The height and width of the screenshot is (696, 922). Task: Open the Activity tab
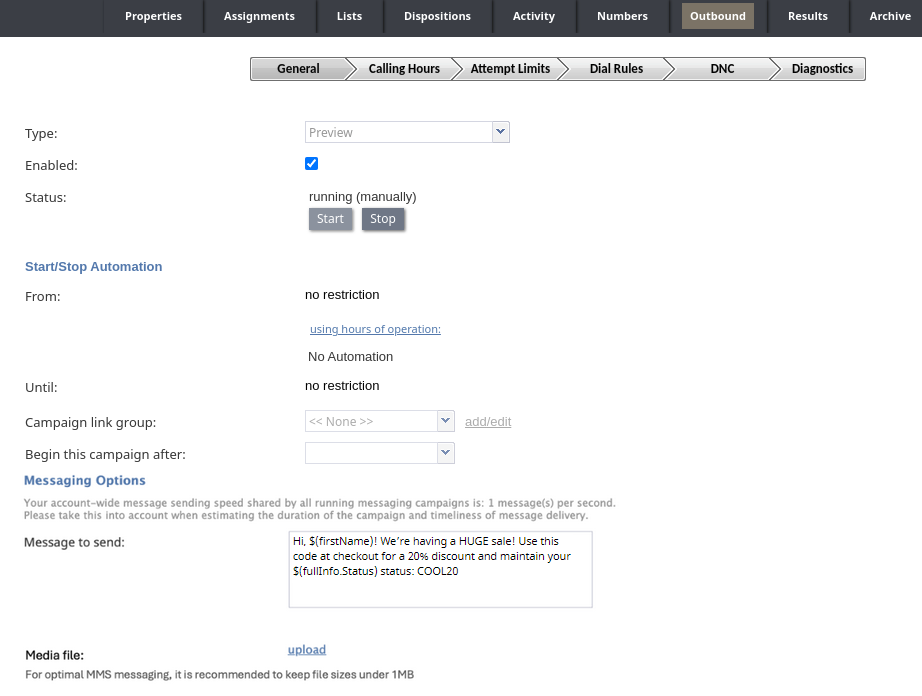click(x=534, y=16)
